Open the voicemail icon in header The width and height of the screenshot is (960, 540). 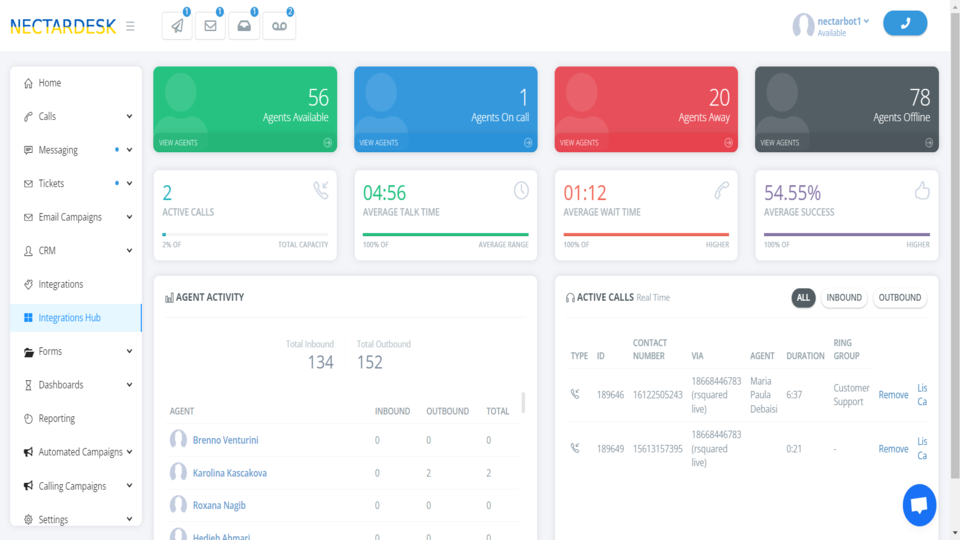pos(279,26)
